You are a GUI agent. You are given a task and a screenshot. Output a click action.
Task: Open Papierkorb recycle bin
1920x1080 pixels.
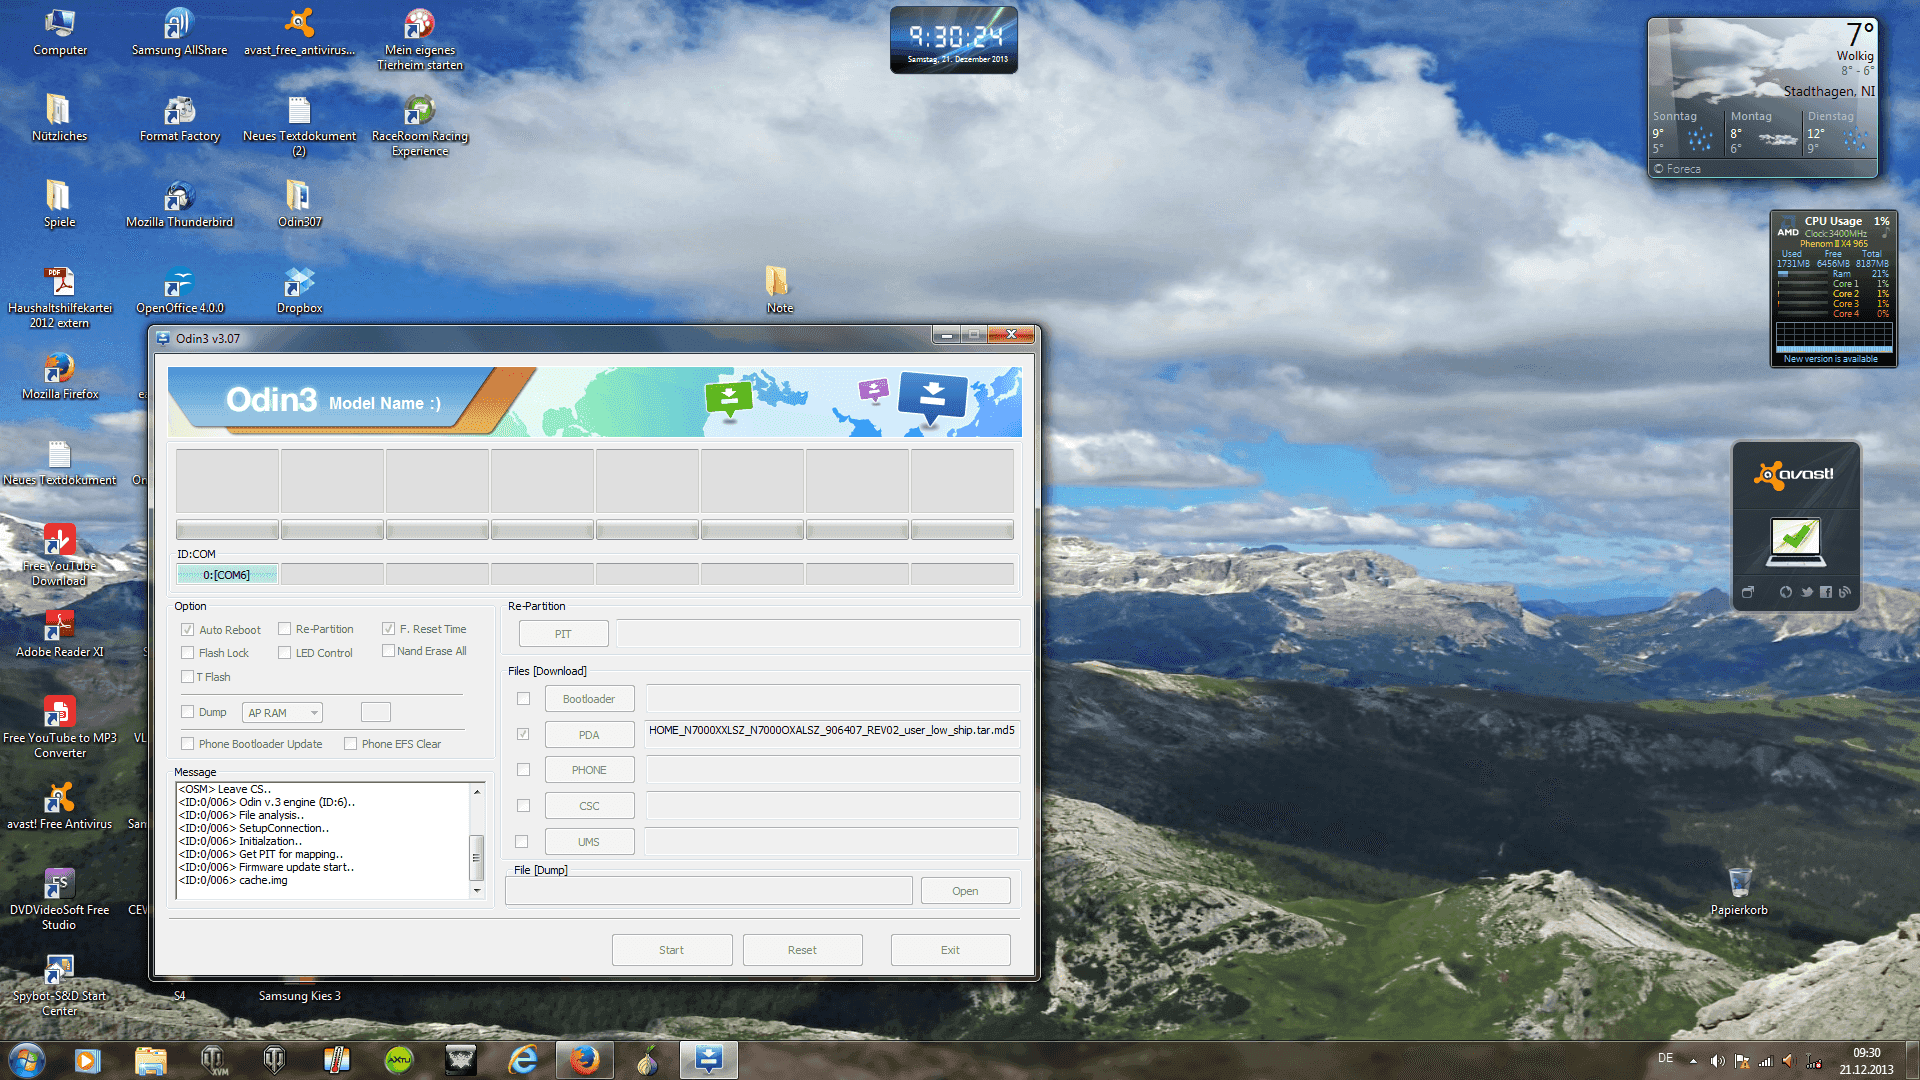[1739, 890]
